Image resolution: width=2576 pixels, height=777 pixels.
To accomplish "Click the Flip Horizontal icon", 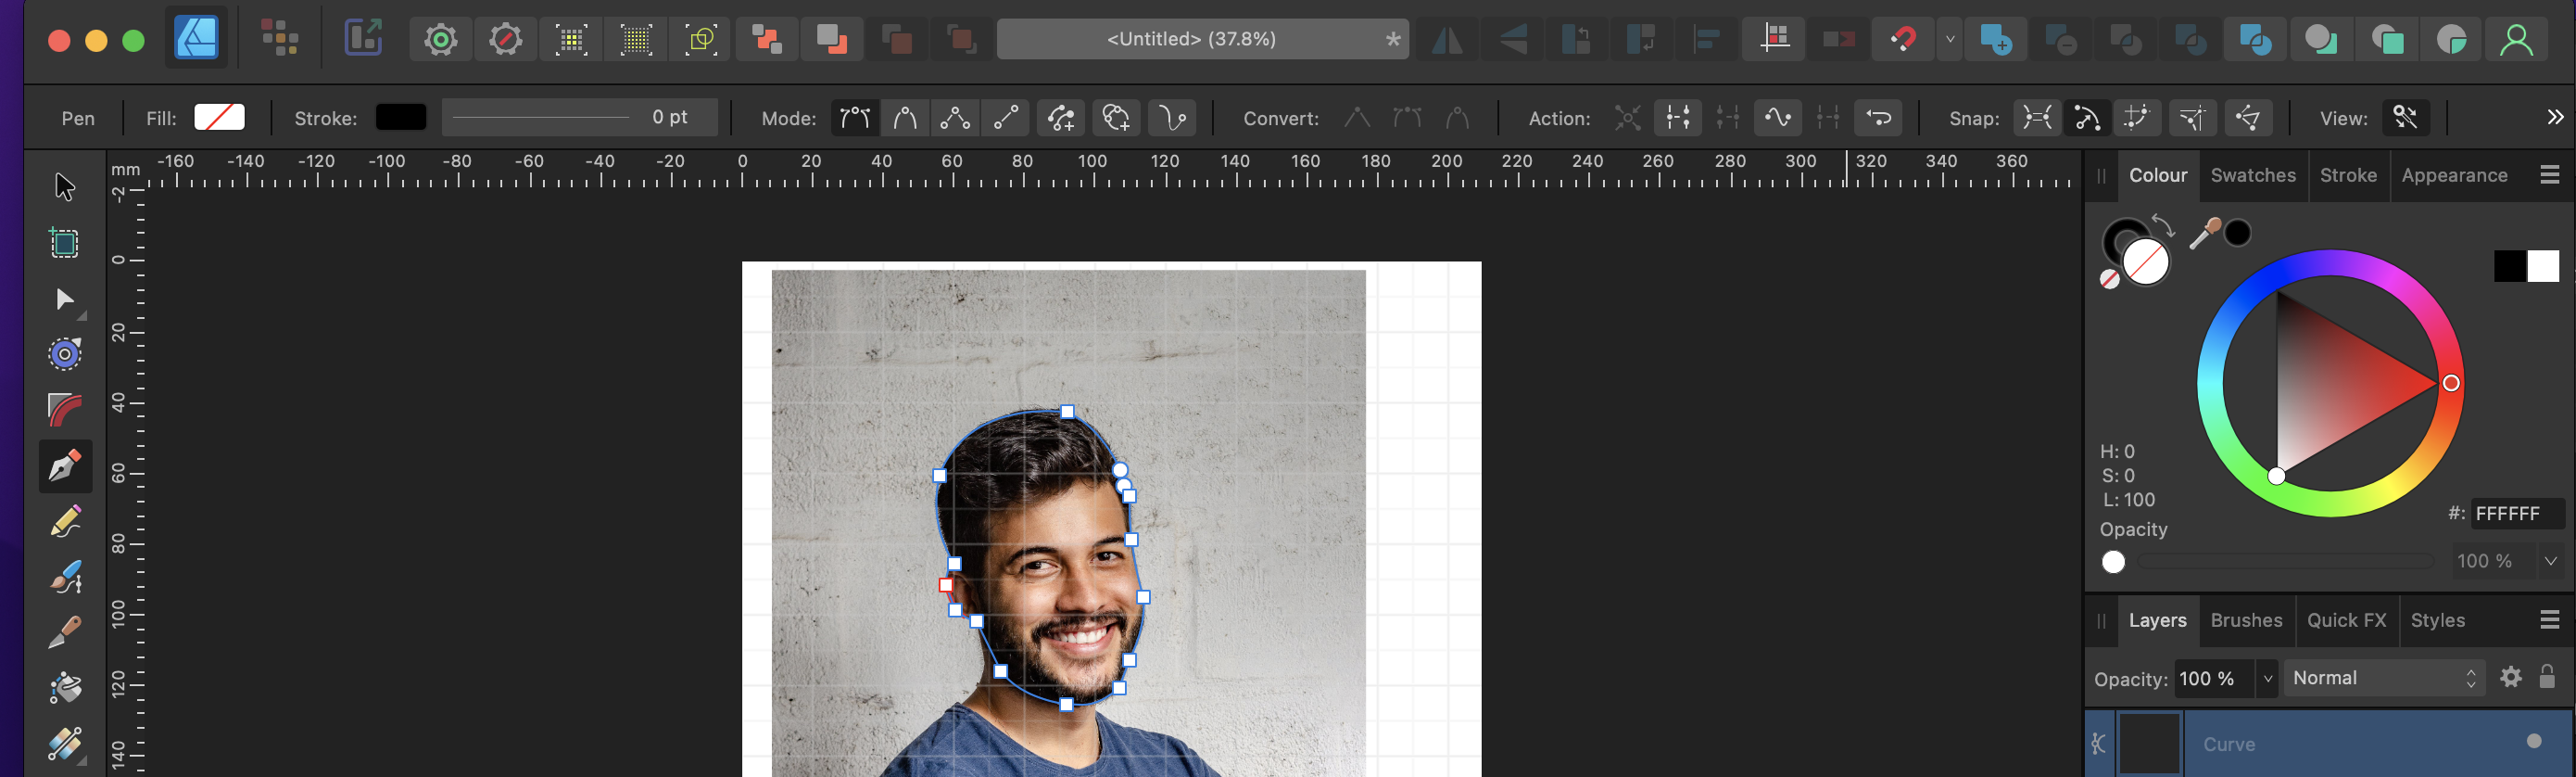I will click(x=1447, y=39).
